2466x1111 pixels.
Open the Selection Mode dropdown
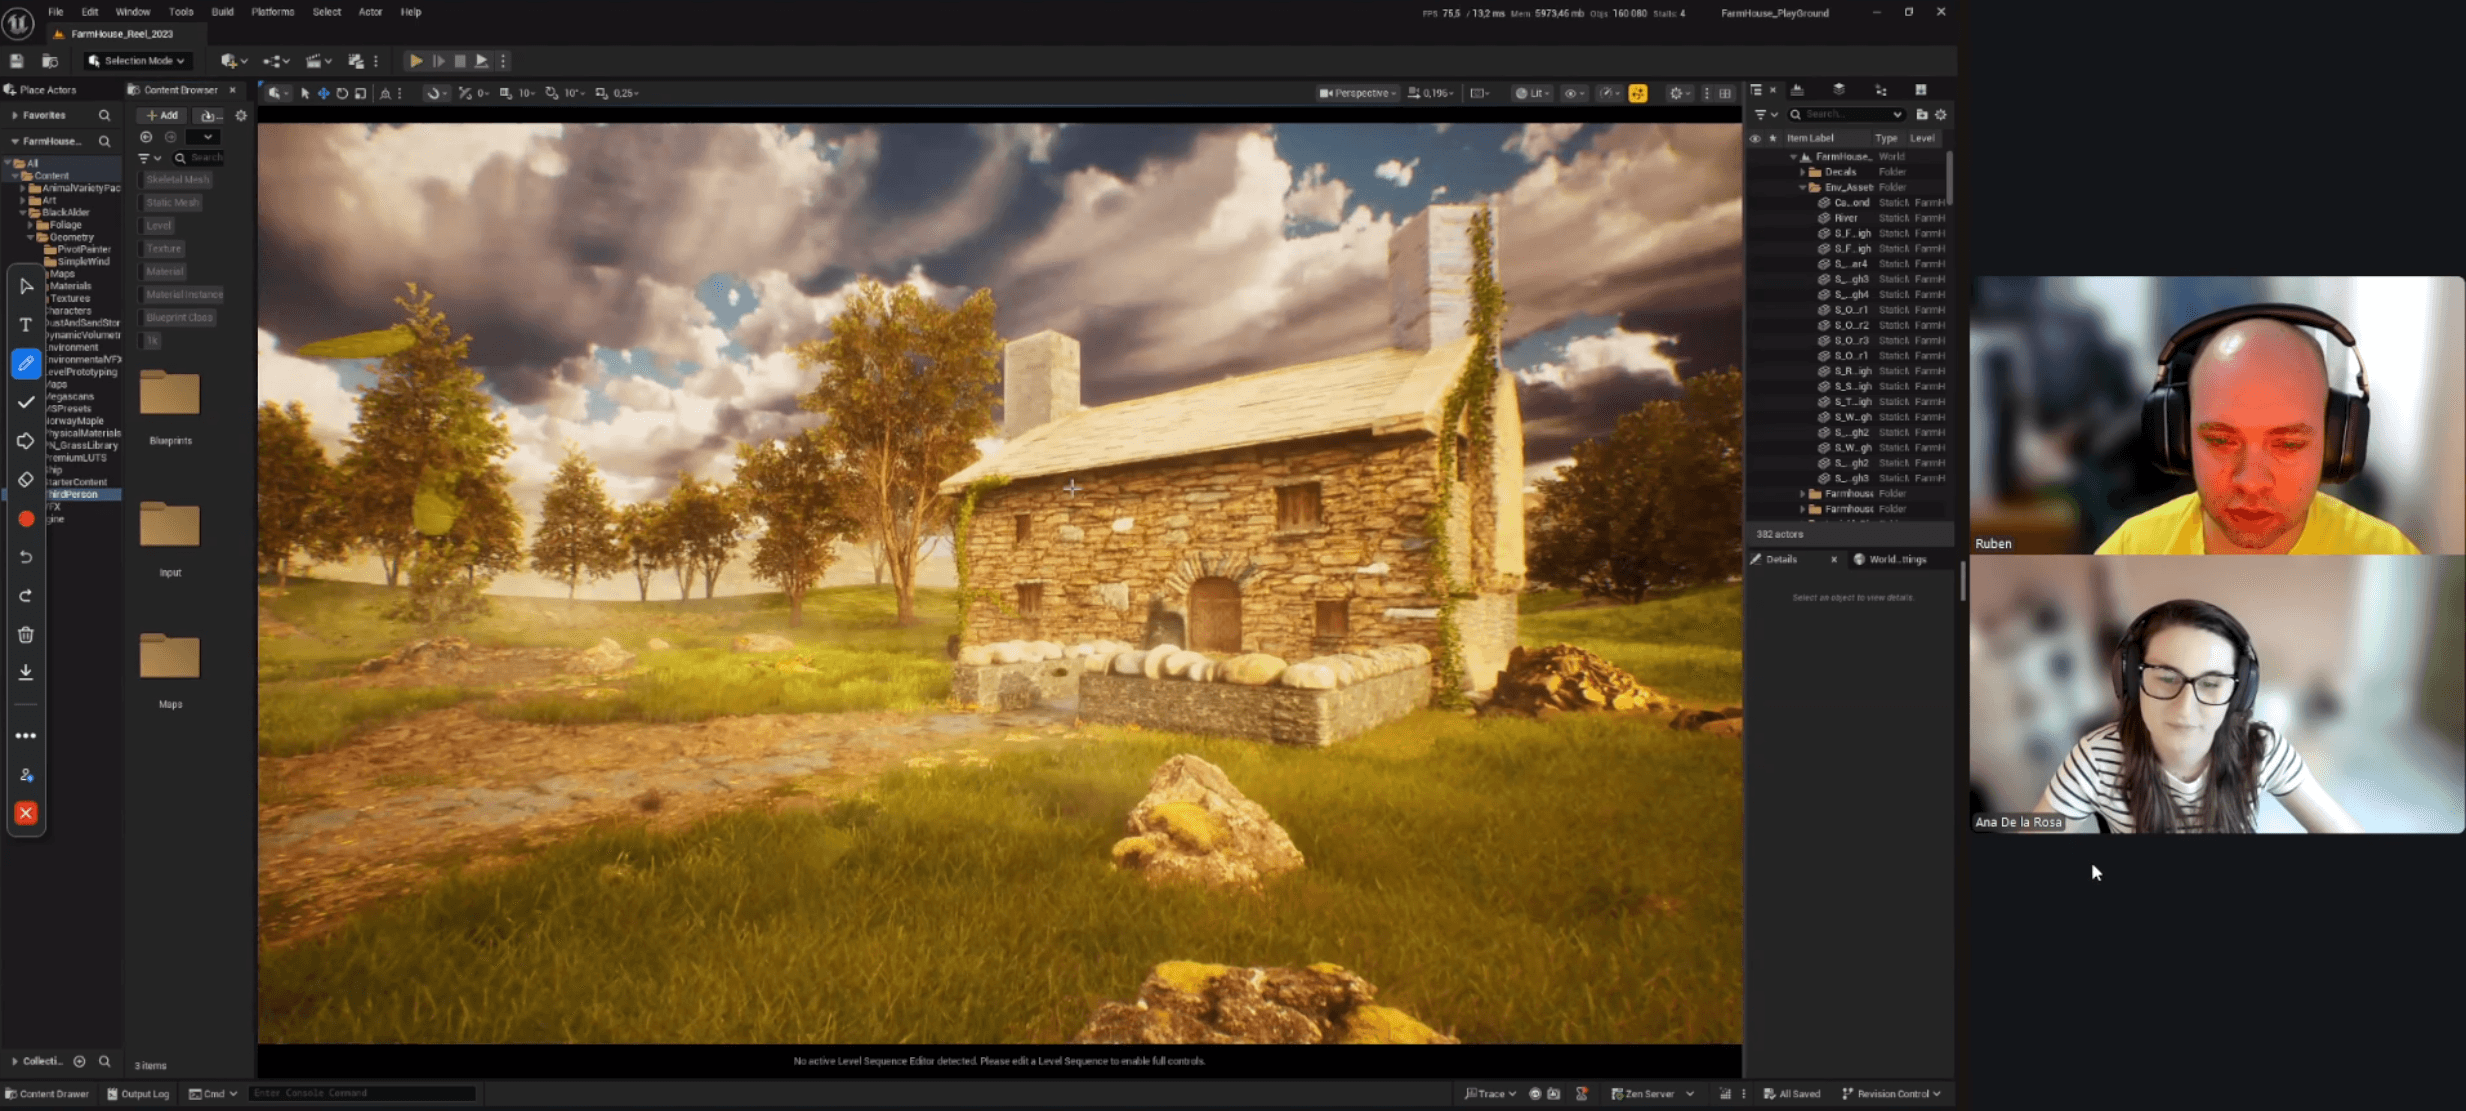(137, 61)
